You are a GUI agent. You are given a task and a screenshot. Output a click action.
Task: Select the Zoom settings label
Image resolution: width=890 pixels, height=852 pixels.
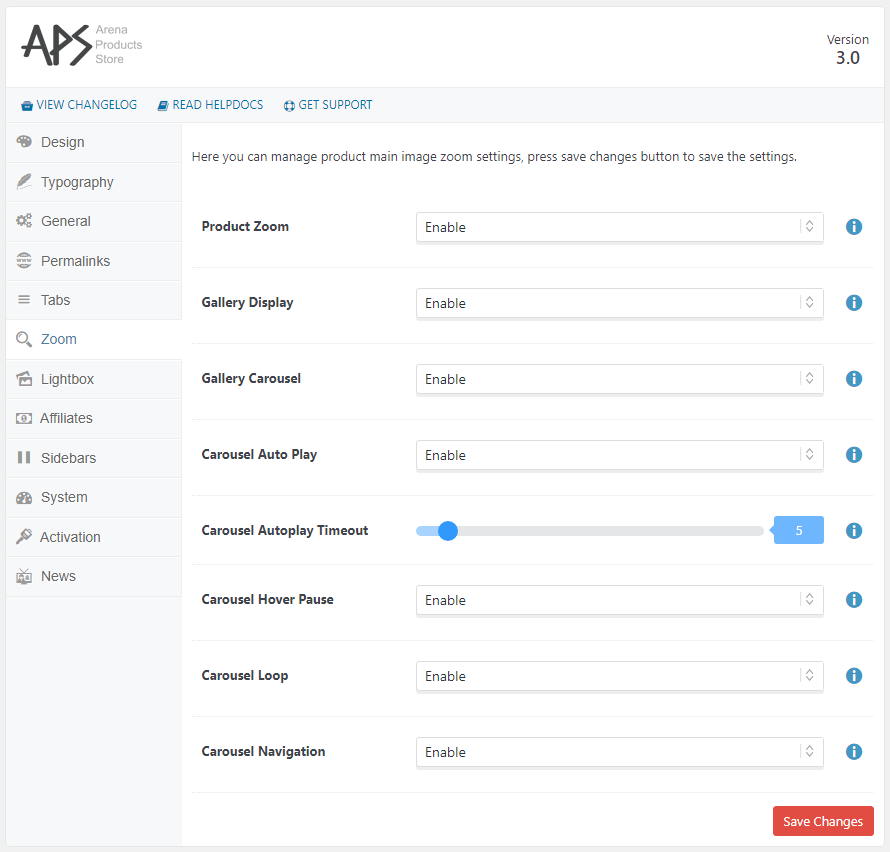click(x=58, y=339)
